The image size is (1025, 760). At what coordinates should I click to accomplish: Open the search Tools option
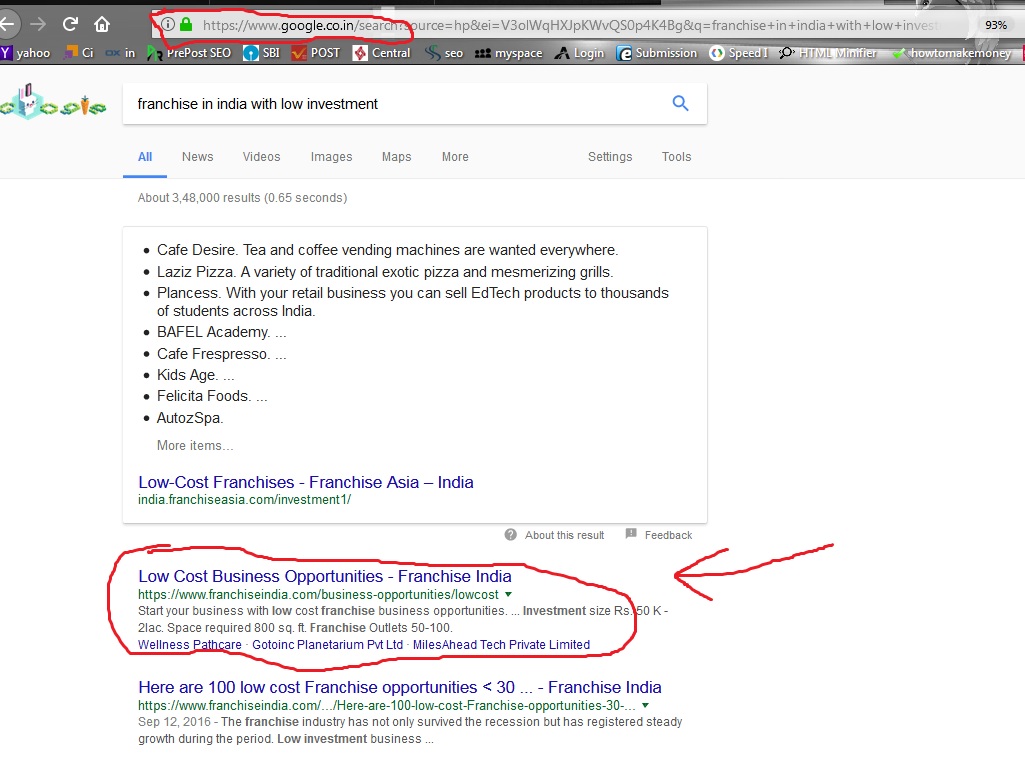click(676, 157)
